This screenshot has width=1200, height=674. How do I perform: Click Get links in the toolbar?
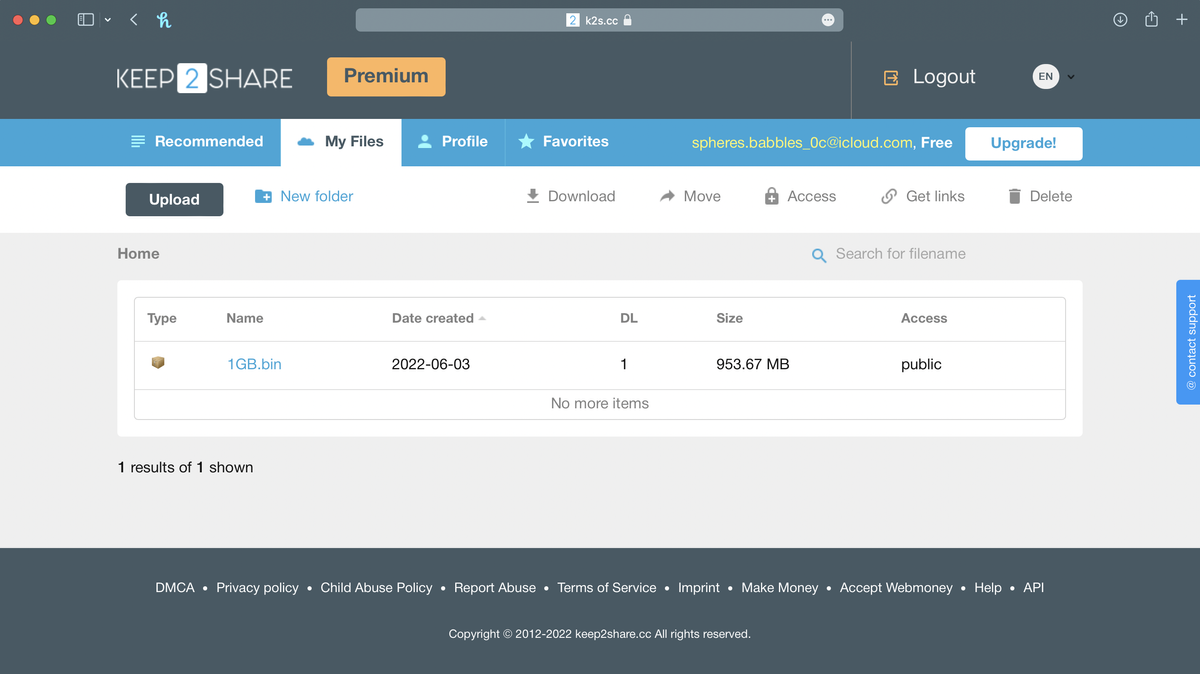pos(922,196)
